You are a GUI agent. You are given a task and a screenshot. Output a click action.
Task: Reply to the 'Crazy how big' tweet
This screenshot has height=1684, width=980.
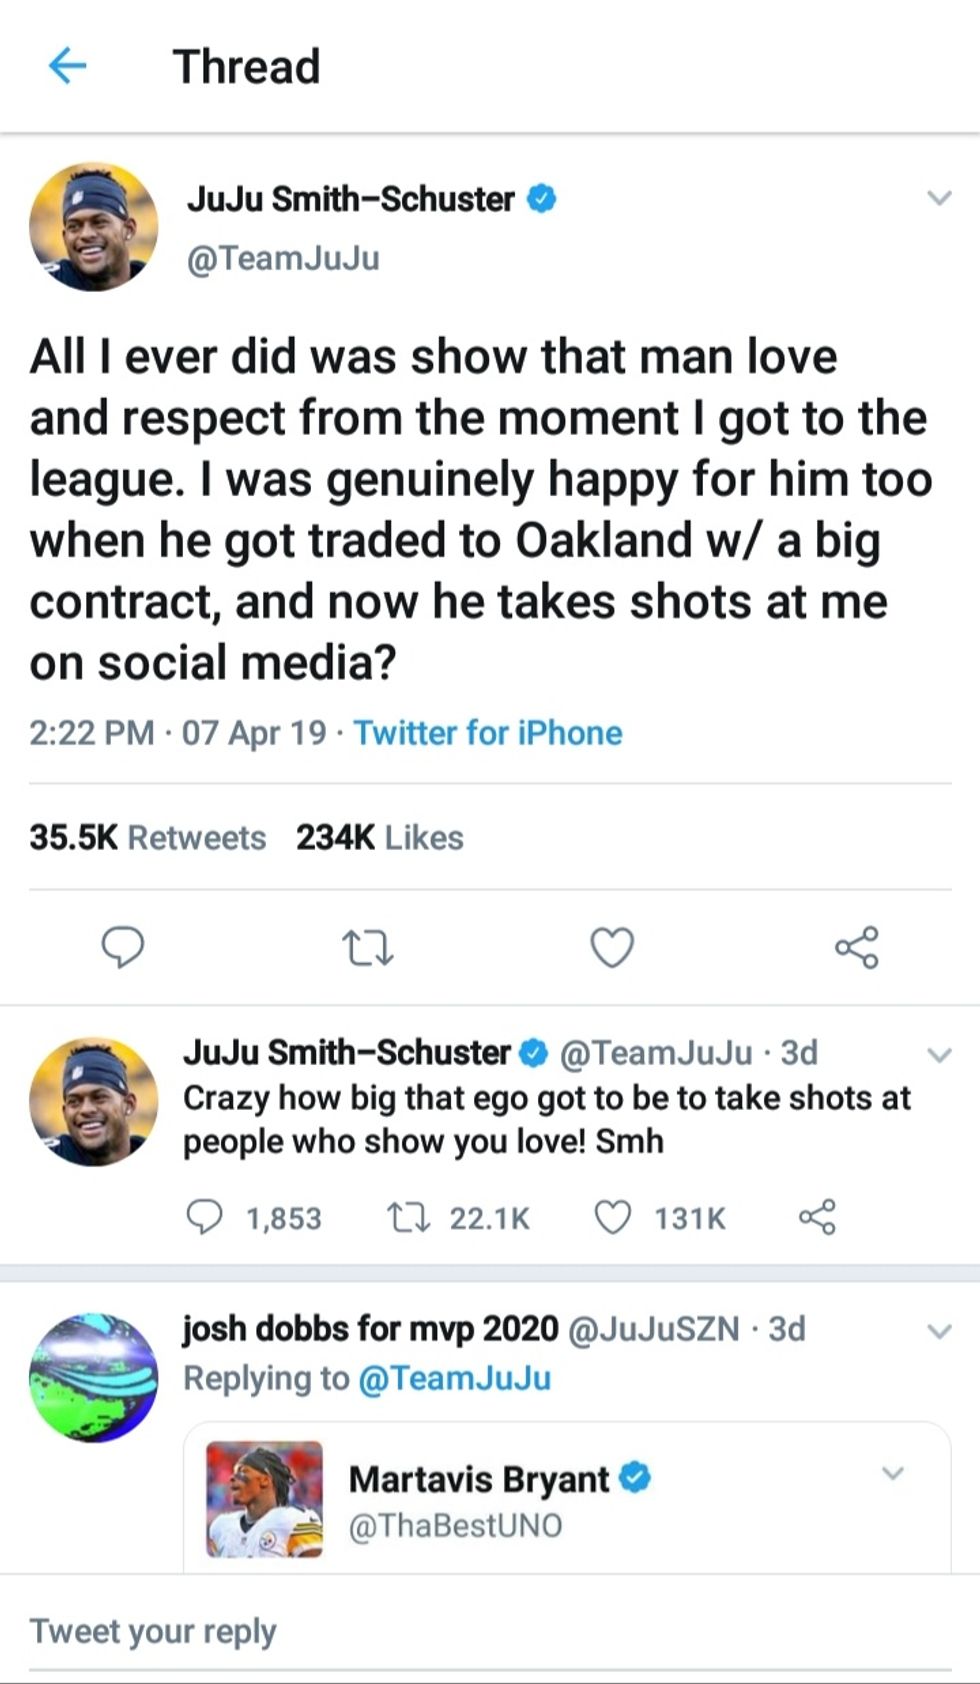(x=205, y=1217)
